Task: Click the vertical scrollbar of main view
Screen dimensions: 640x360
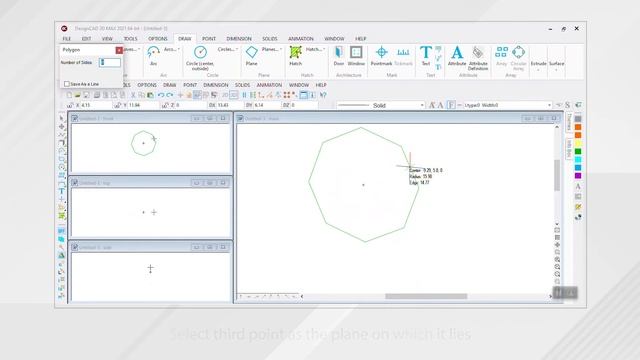Action: (x=557, y=176)
